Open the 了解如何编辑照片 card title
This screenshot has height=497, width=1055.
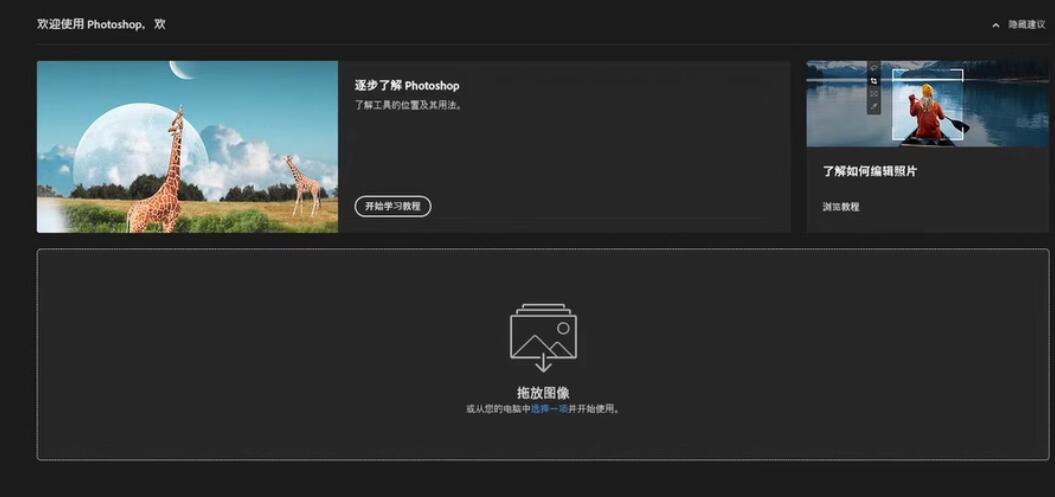[x=869, y=171]
